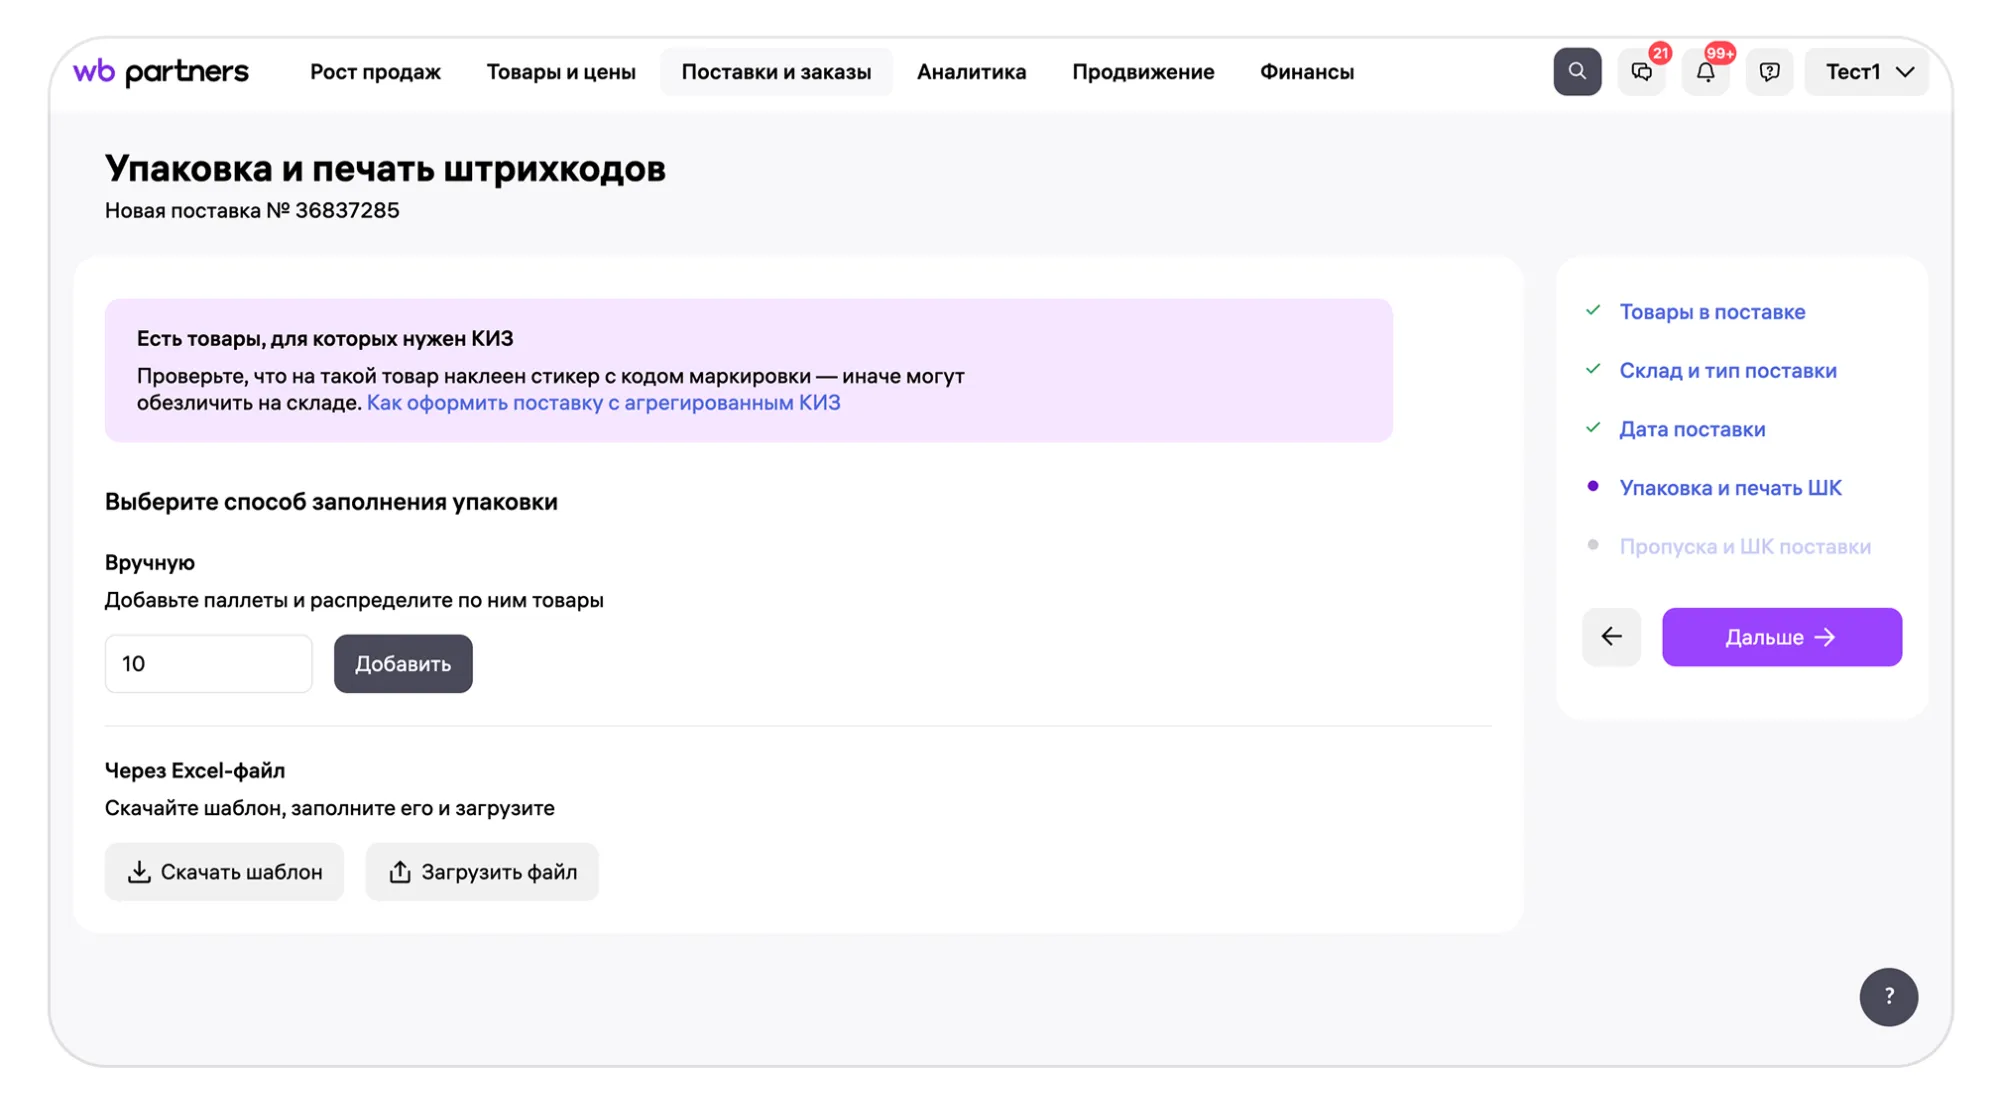
Task: Go to step Склад и тип поставки
Action: [x=1728, y=371]
